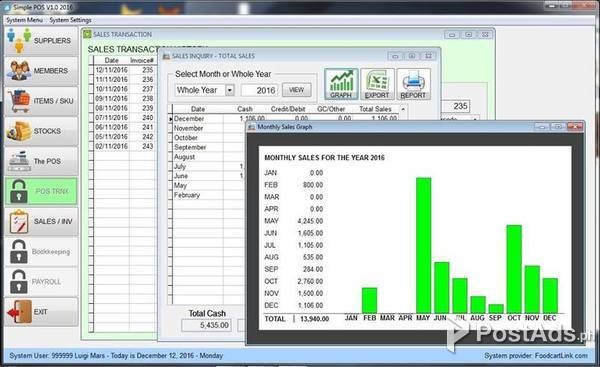600x367 pixels.
Task: Launch The POS cash register
Action: pos(41,161)
